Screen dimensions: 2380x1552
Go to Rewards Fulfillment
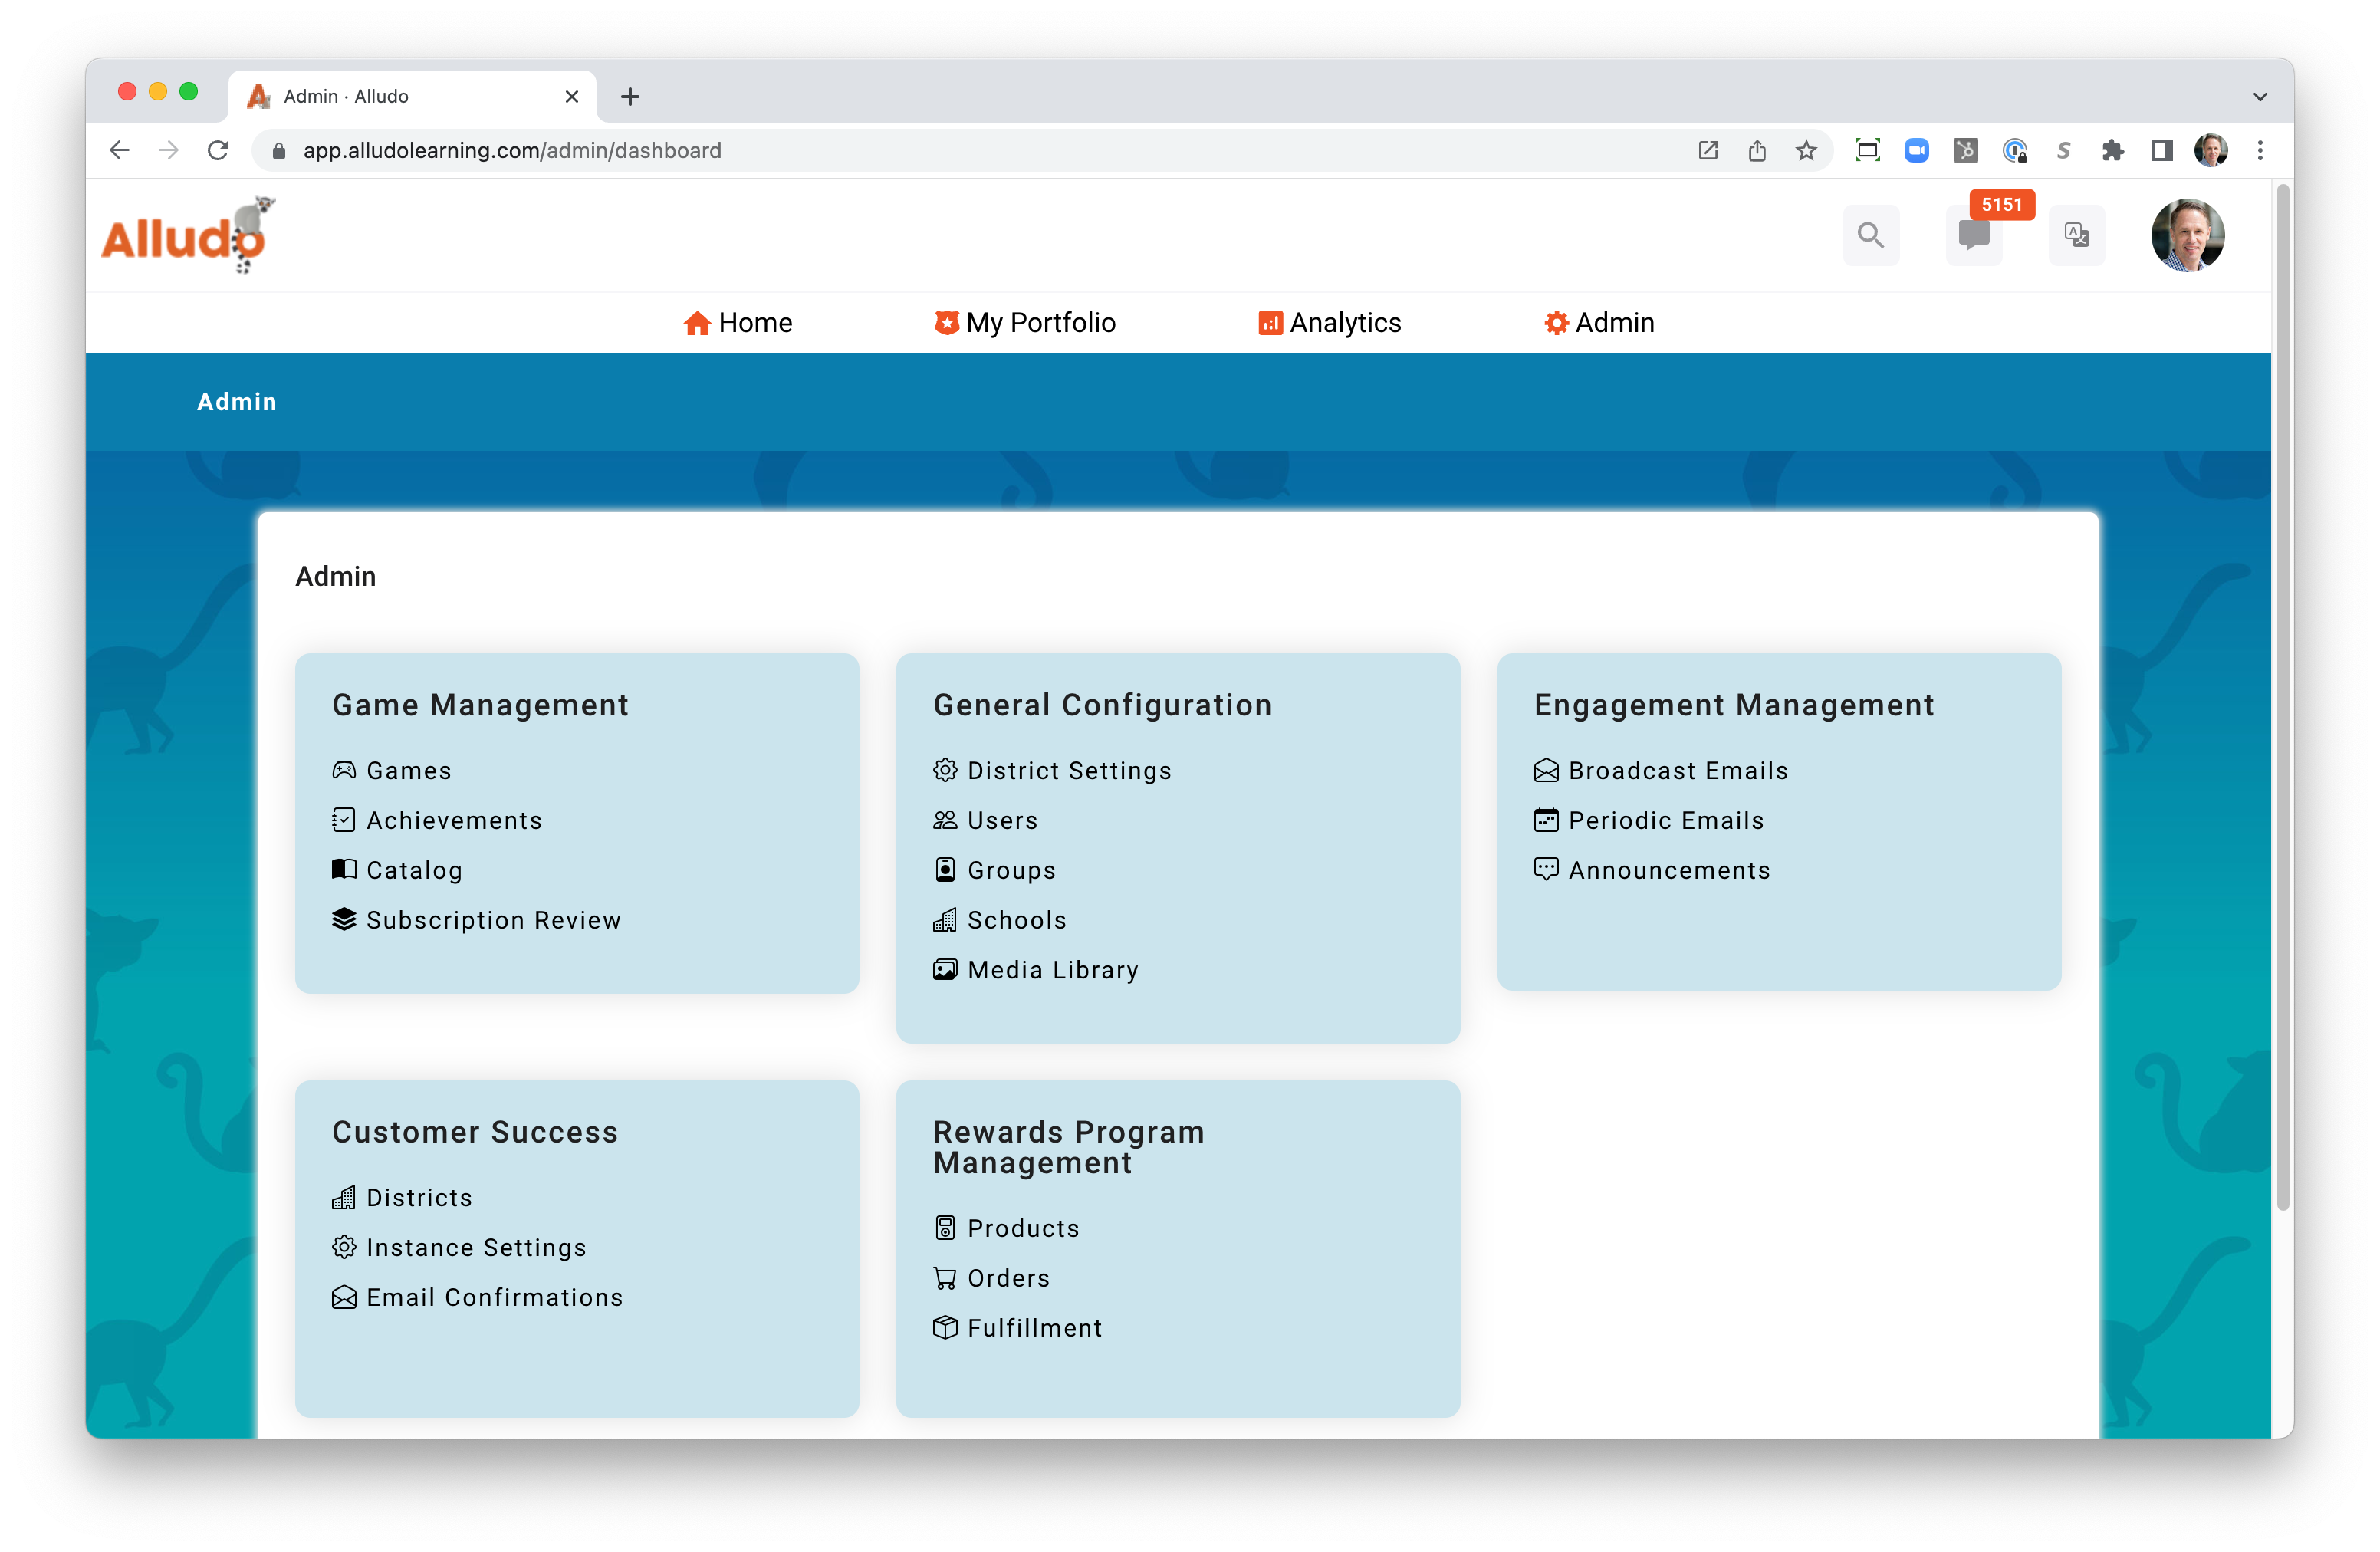pos(1034,1328)
